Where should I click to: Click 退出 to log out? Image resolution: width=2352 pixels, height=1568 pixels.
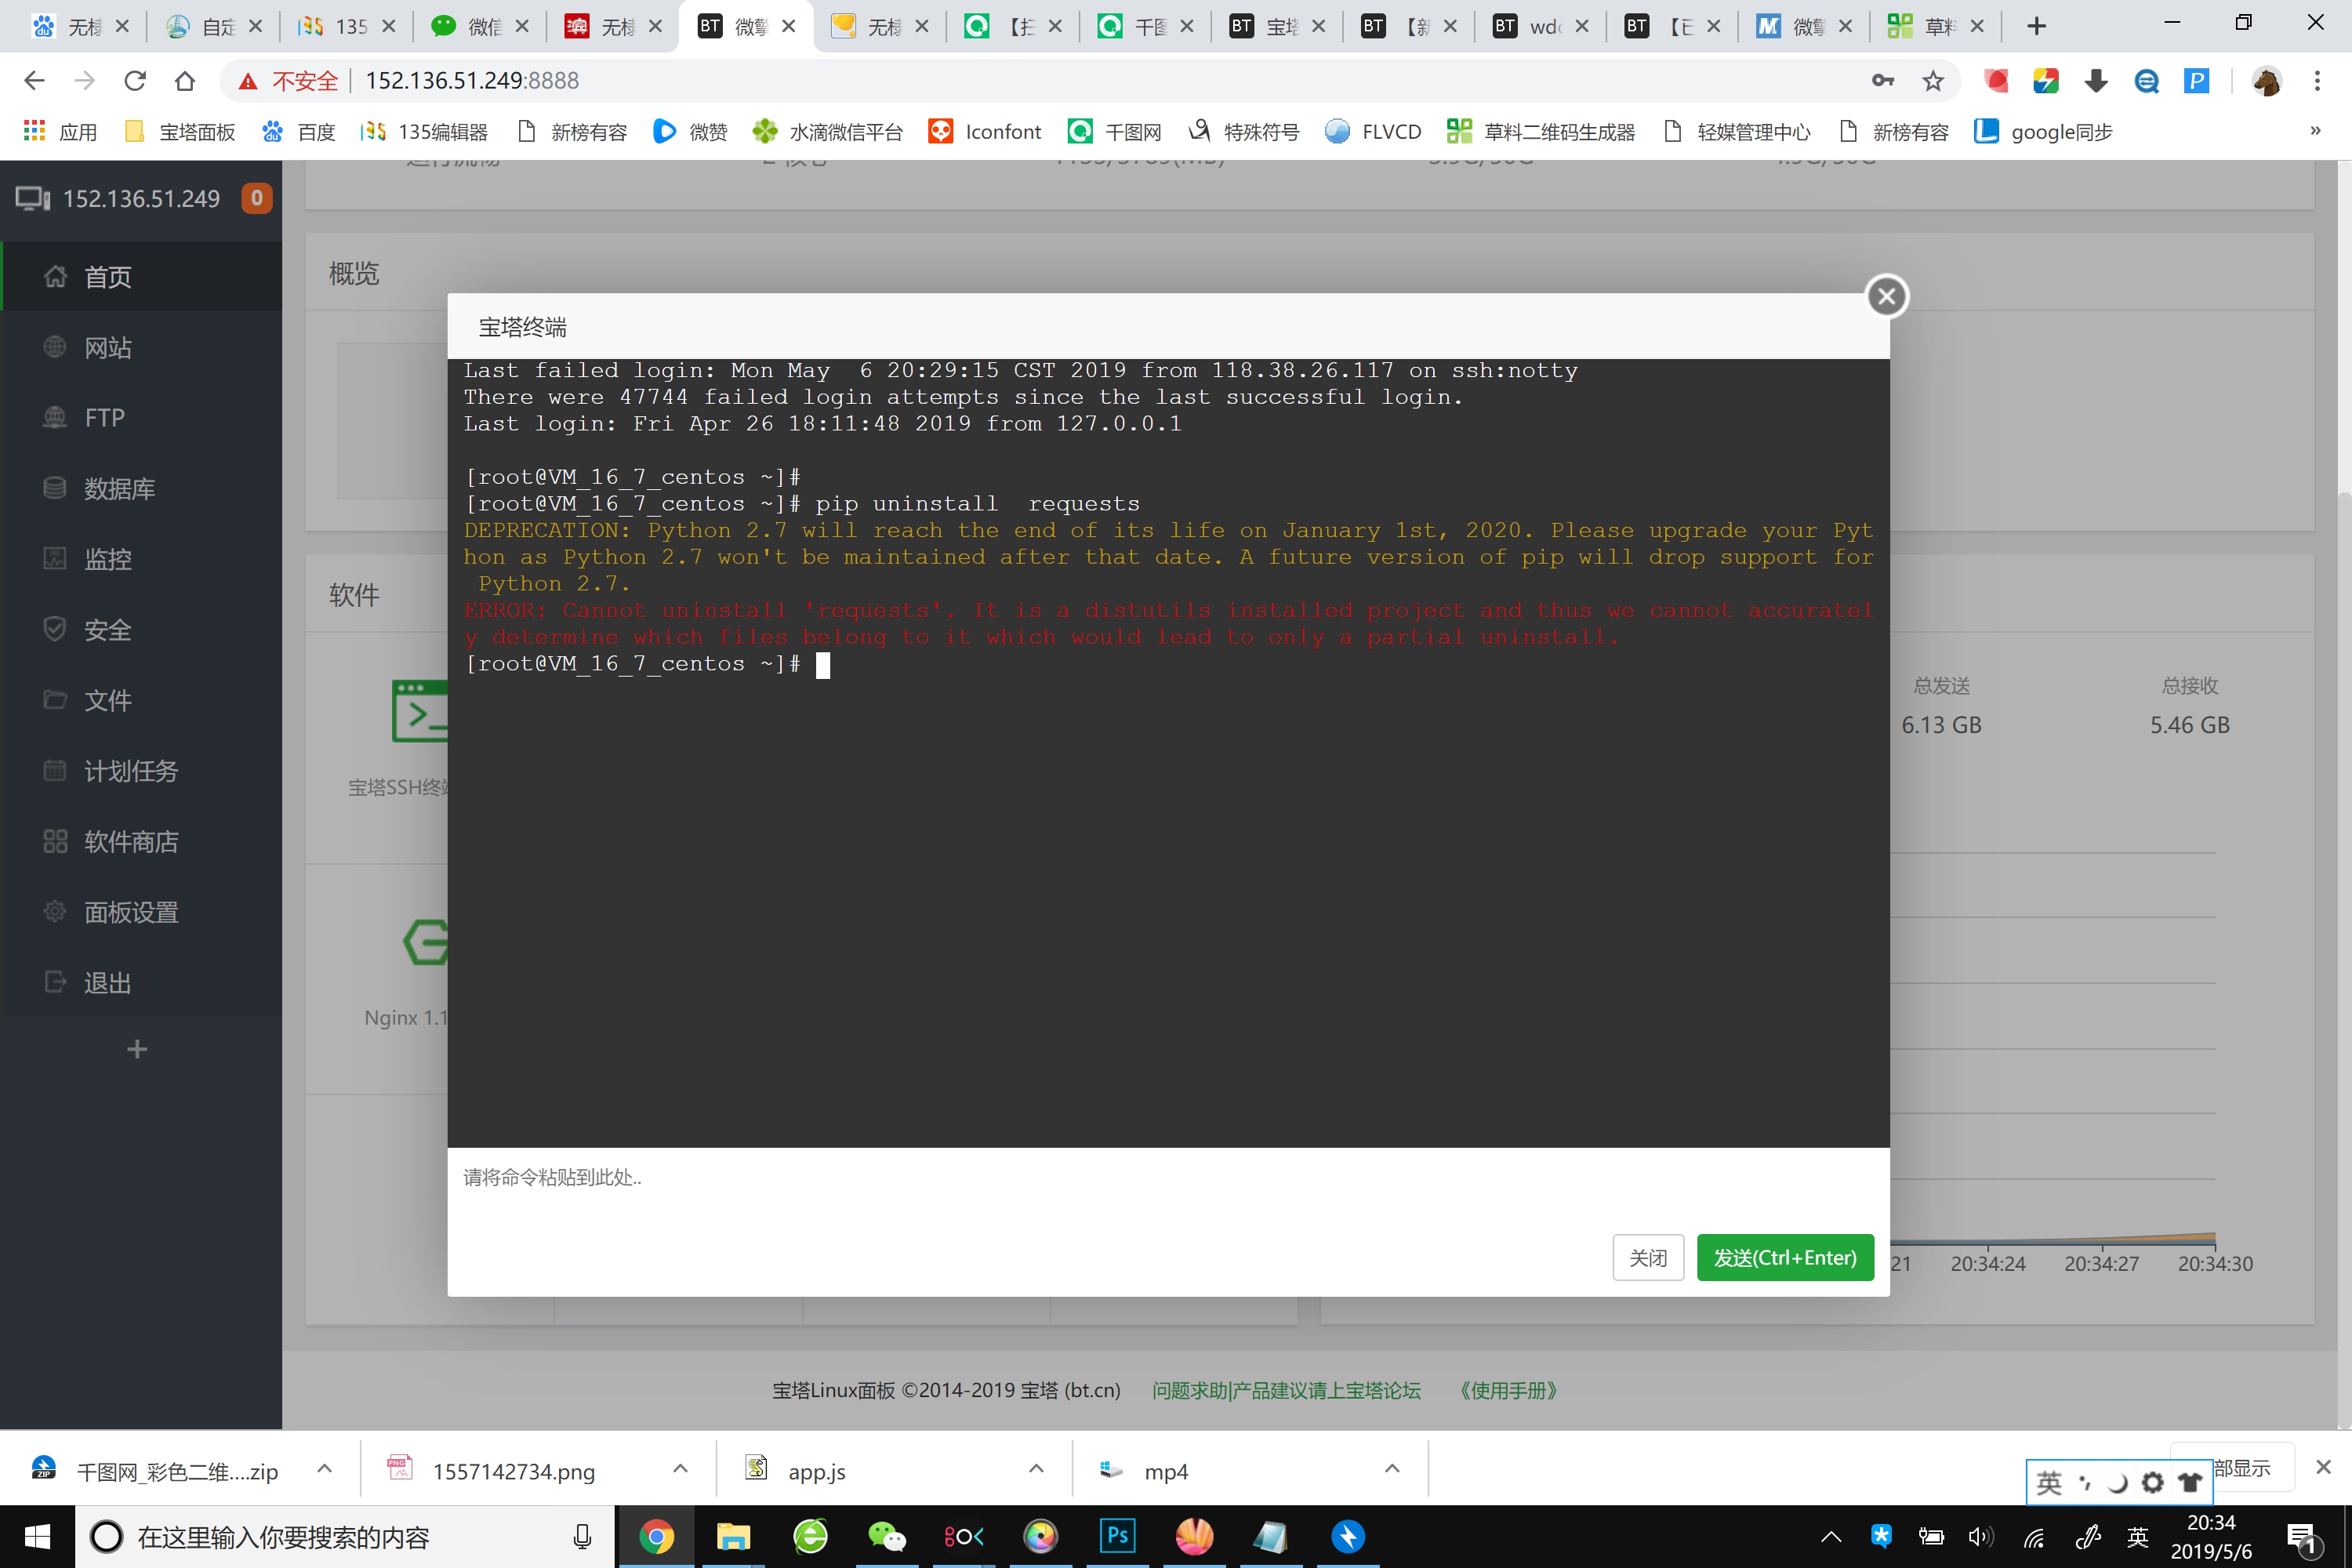pyautogui.click(x=141, y=982)
